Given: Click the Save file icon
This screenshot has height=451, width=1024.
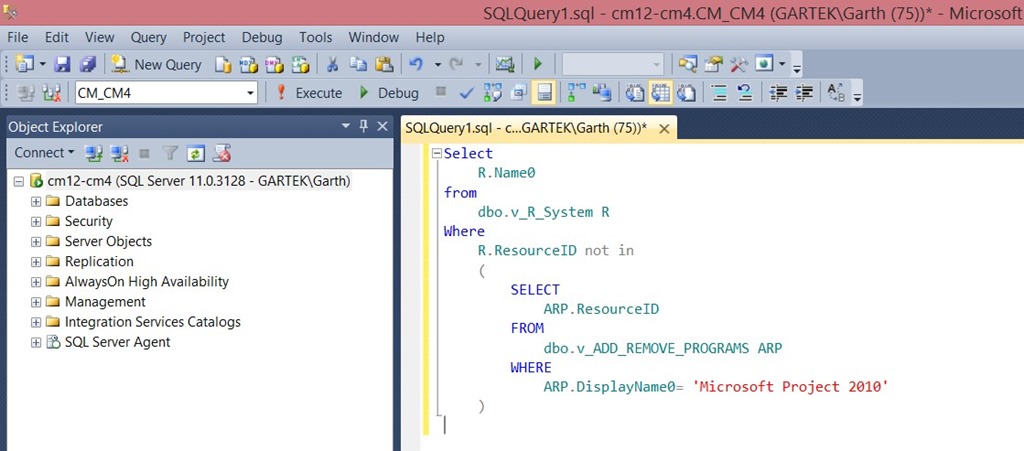Looking at the screenshot, I should point(63,64).
